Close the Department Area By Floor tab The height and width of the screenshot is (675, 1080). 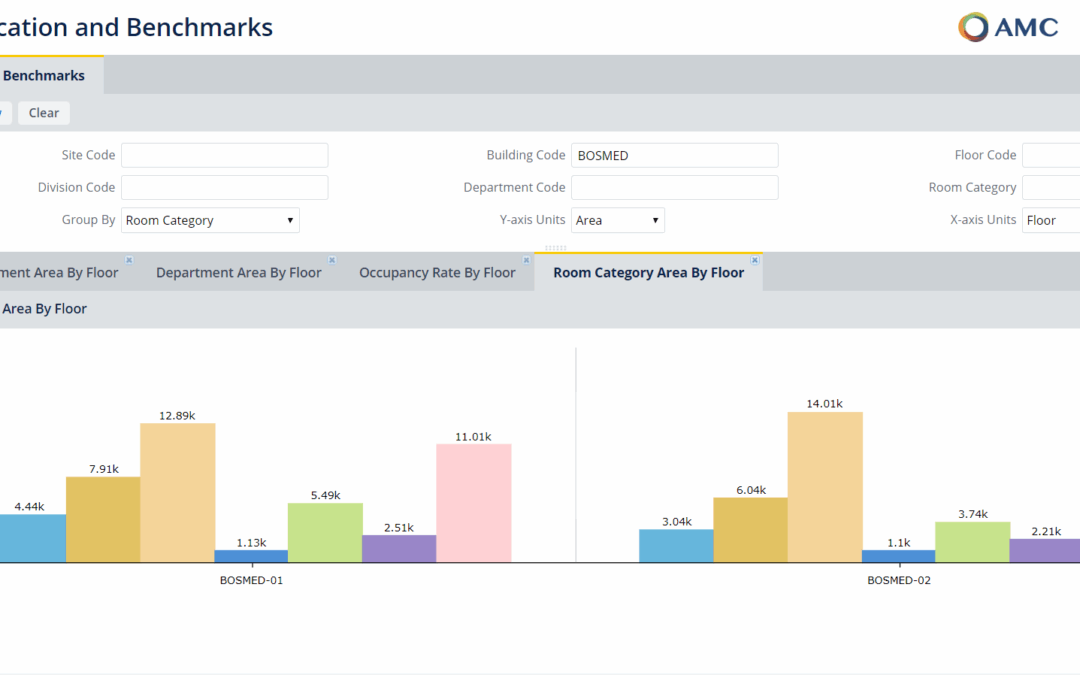332,260
